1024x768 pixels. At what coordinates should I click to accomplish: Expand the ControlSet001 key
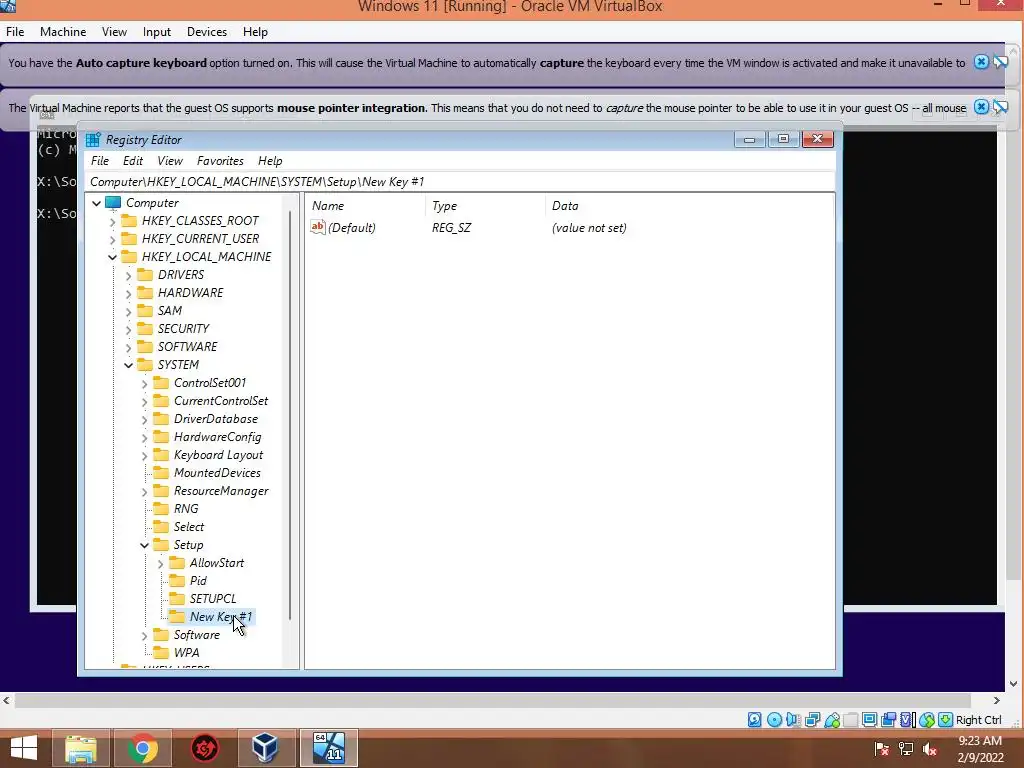144,384
